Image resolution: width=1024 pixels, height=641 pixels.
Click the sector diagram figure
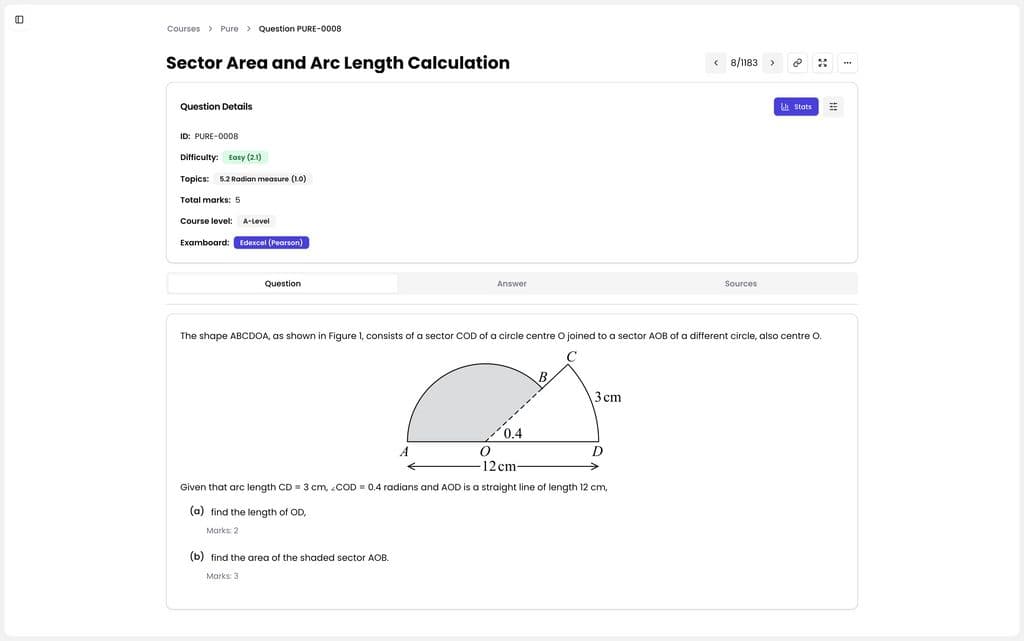coord(511,411)
